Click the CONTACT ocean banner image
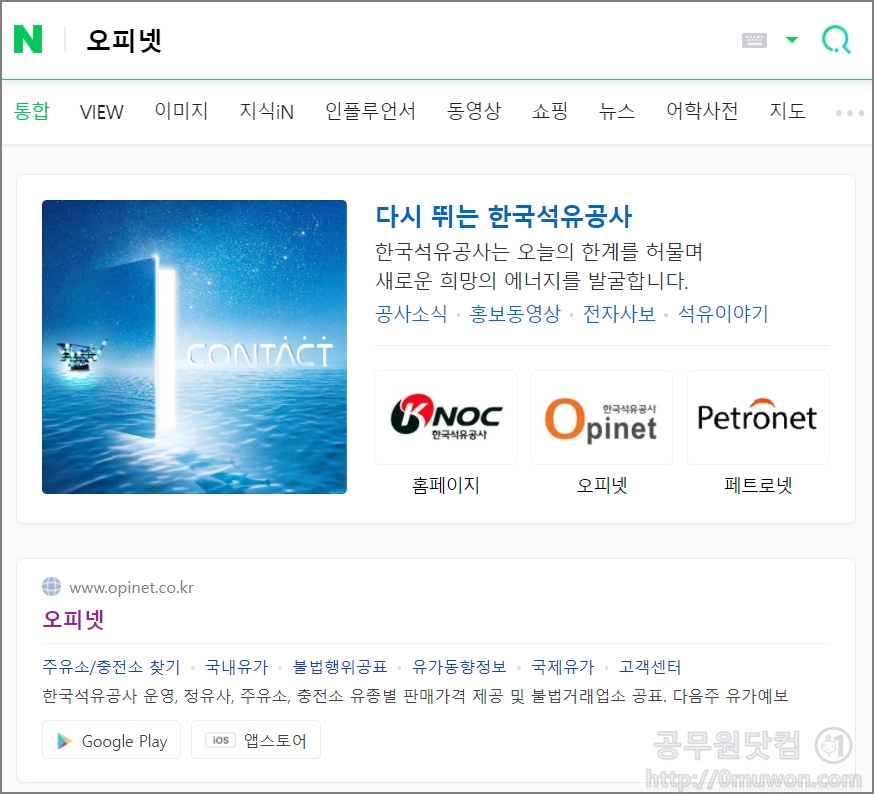Viewport: 874px width, 794px height. (x=195, y=347)
